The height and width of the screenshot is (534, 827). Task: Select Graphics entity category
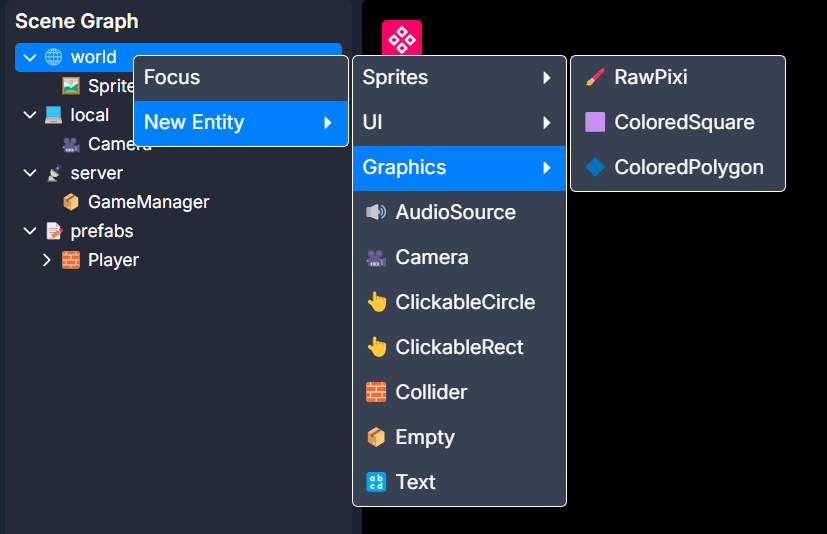[459, 168]
